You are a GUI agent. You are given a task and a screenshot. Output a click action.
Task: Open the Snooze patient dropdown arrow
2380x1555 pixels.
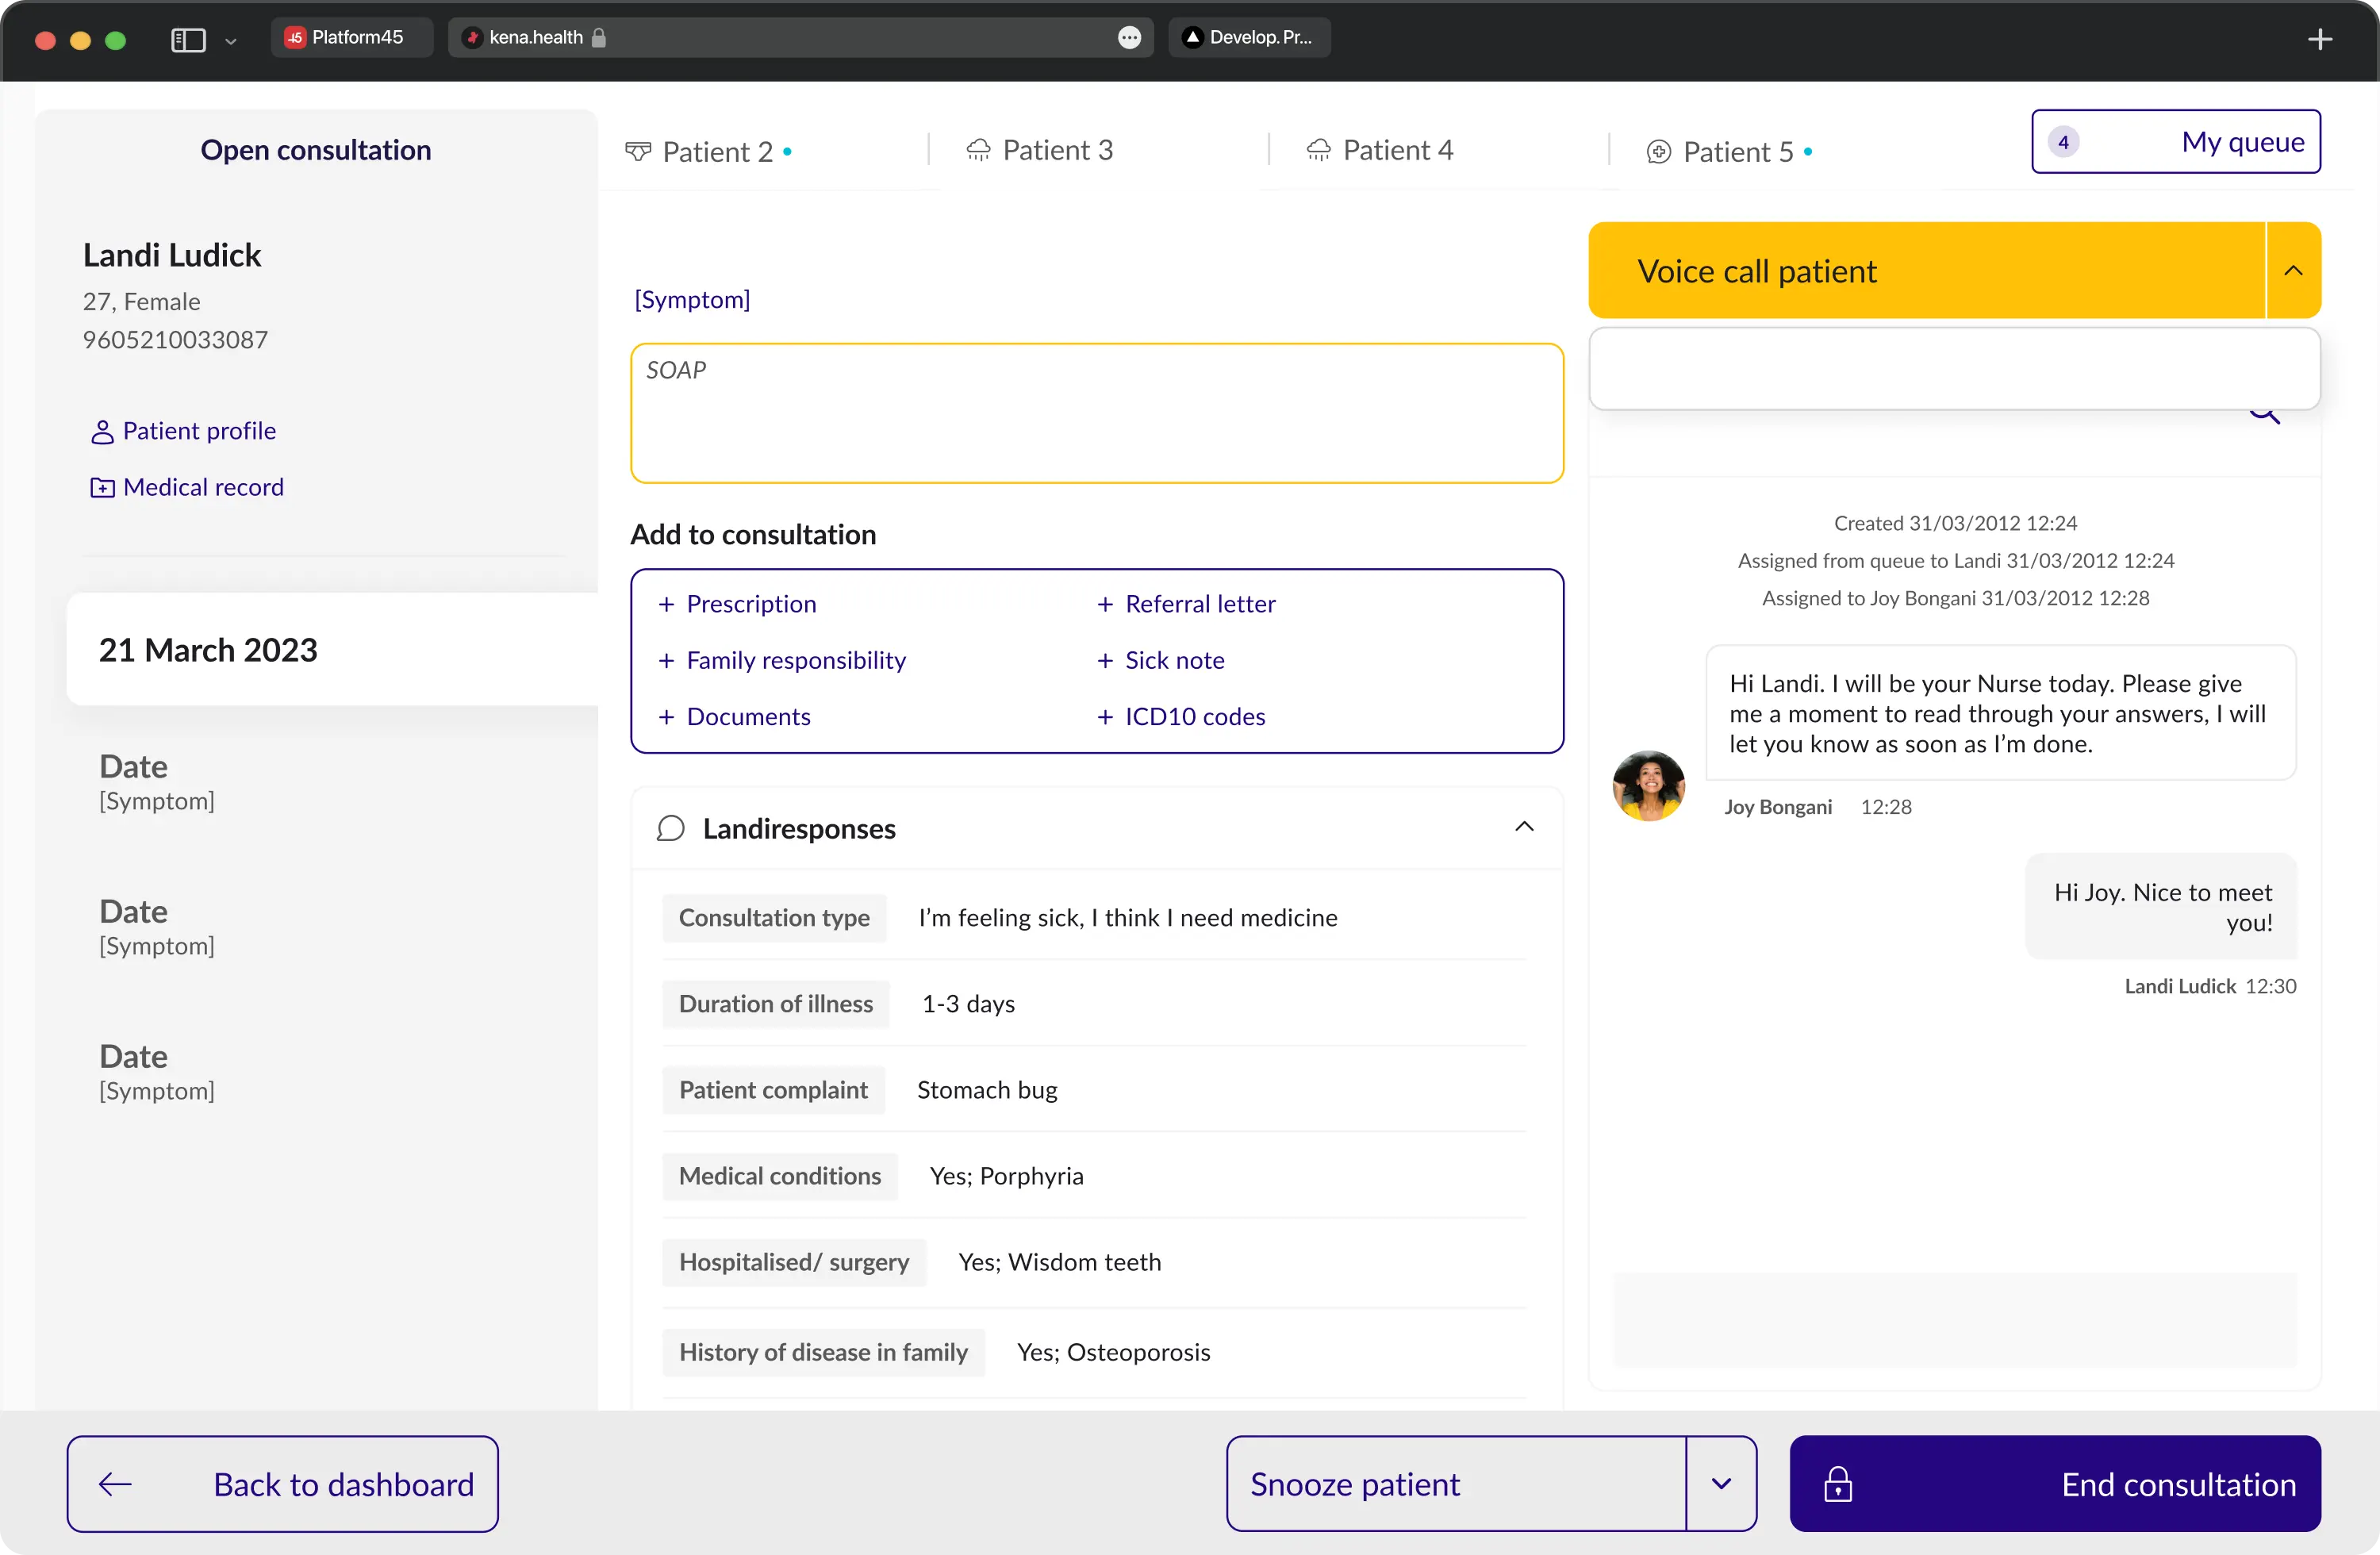pyautogui.click(x=1721, y=1484)
